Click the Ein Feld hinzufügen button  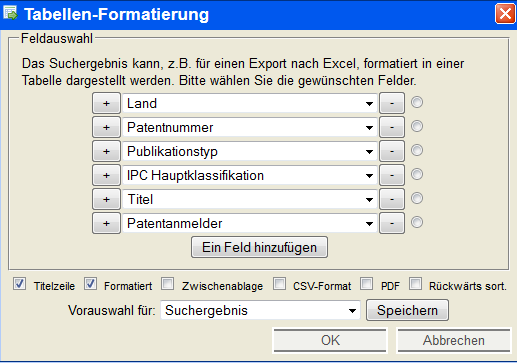pos(259,247)
